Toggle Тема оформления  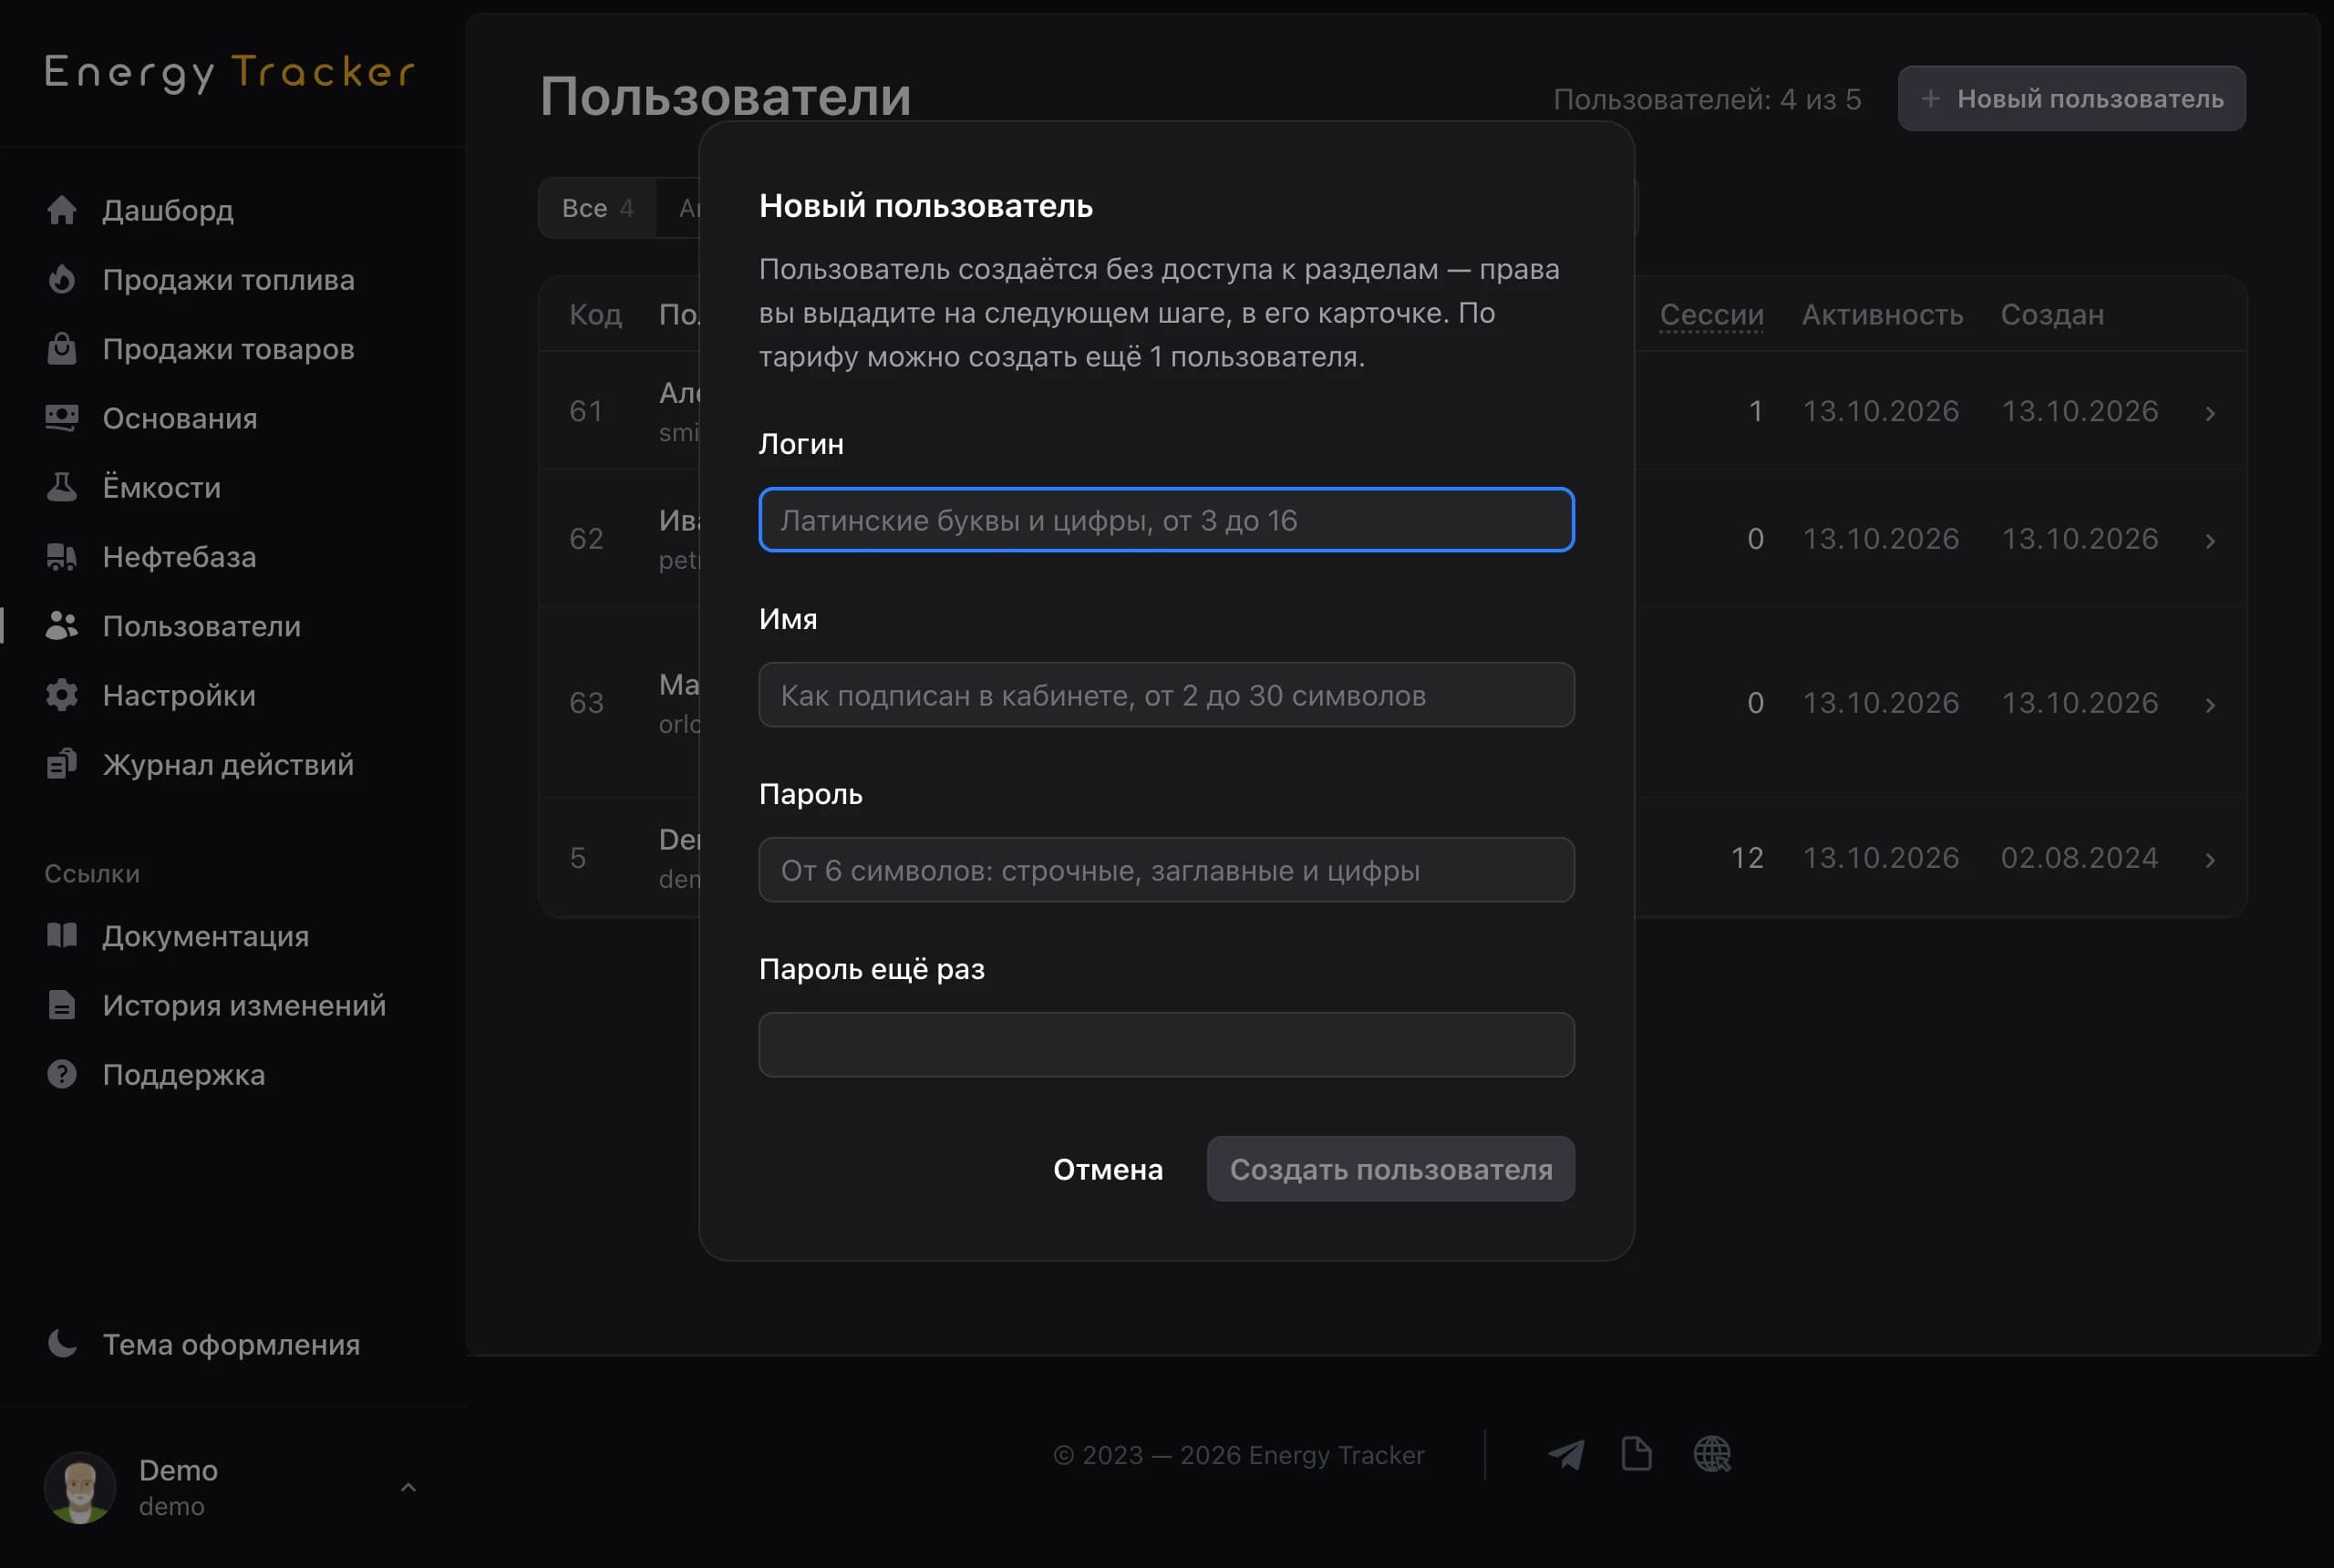[231, 1344]
